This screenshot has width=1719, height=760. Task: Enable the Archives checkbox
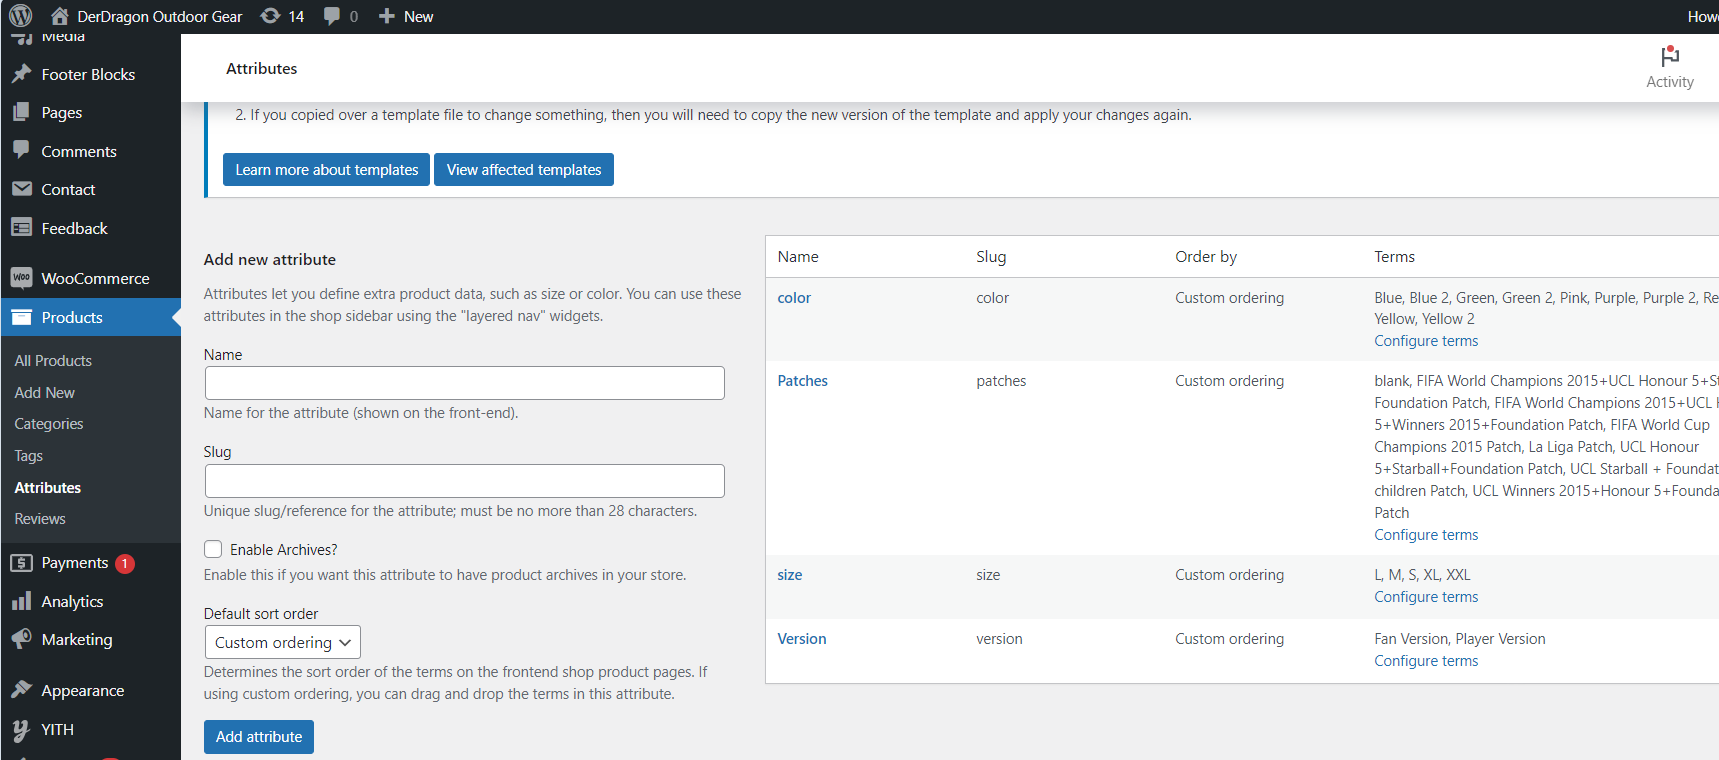213,549
